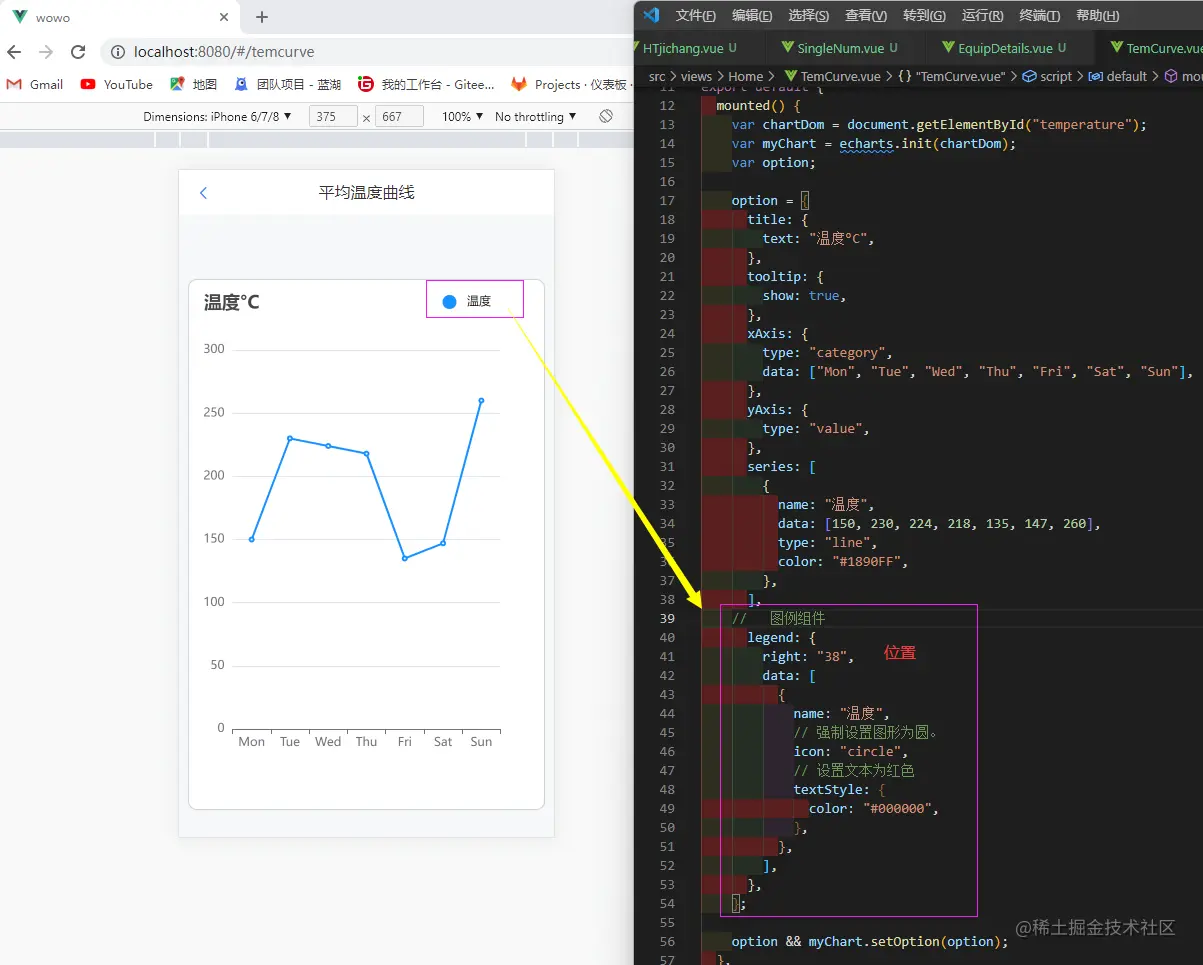The image size is (1203, 965).
Task: Close the wowo browser tab
Action: tap(224, 17)
